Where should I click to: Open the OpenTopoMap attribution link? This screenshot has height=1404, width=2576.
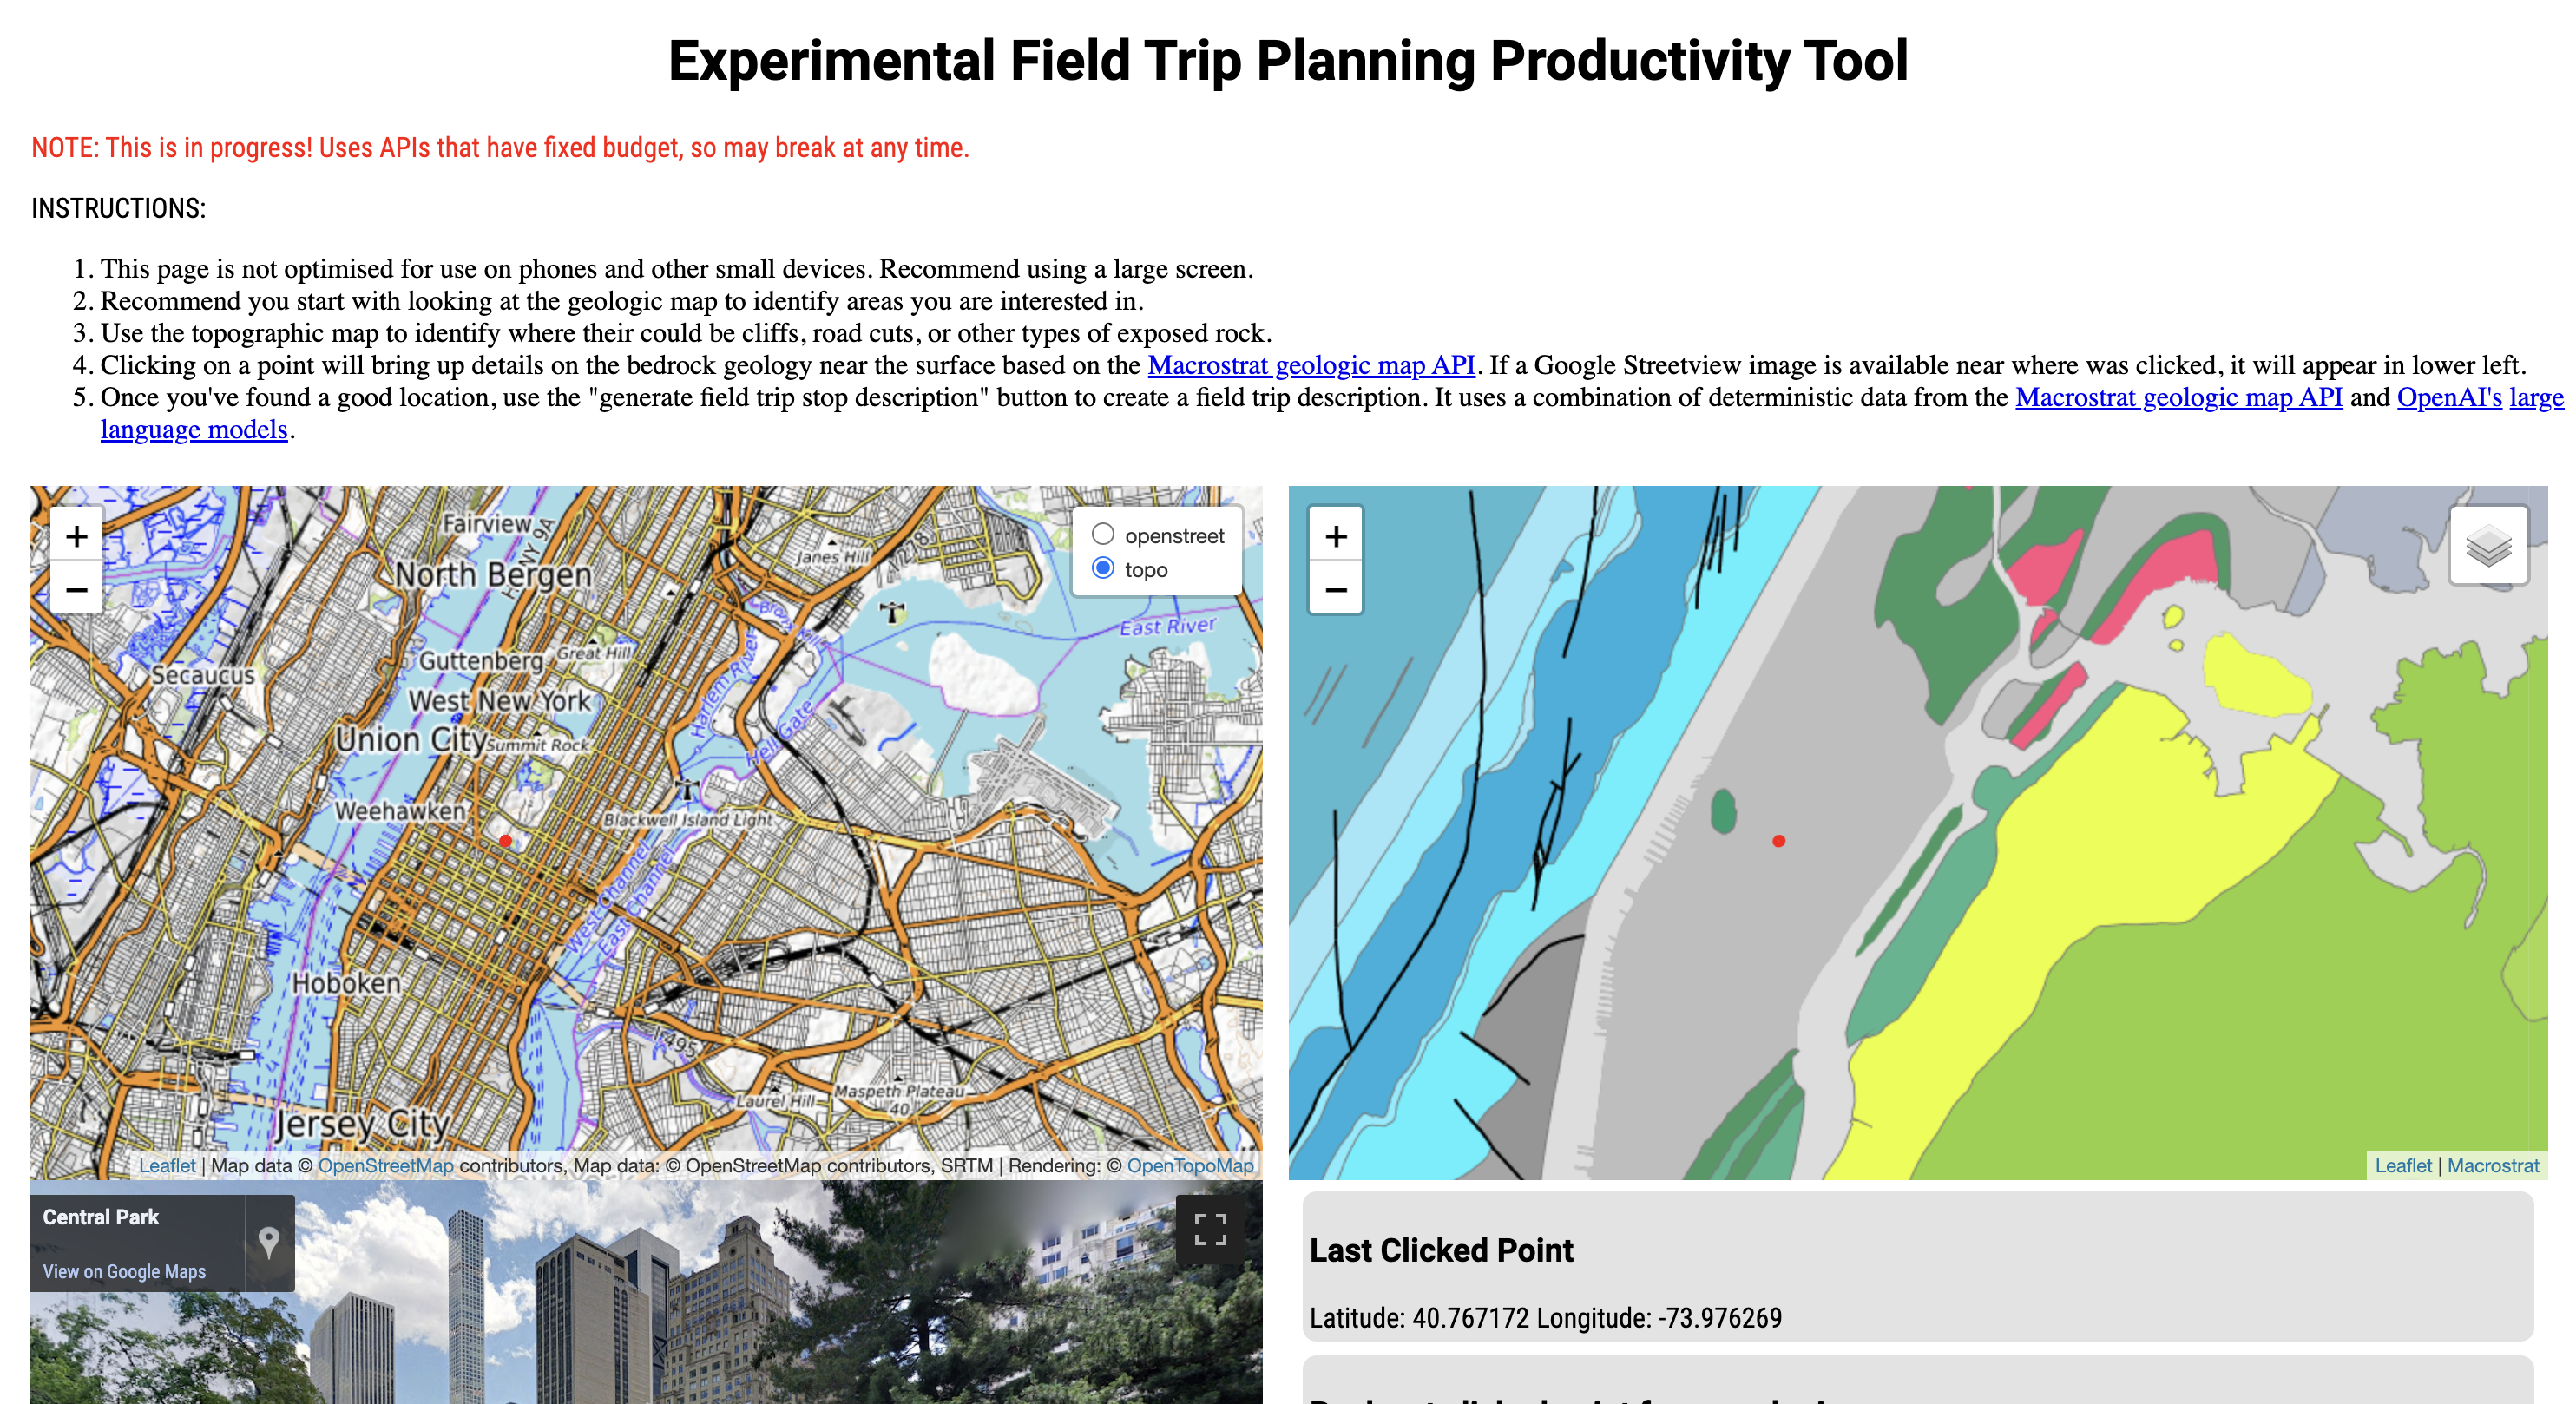[x=1189, y=1165]
